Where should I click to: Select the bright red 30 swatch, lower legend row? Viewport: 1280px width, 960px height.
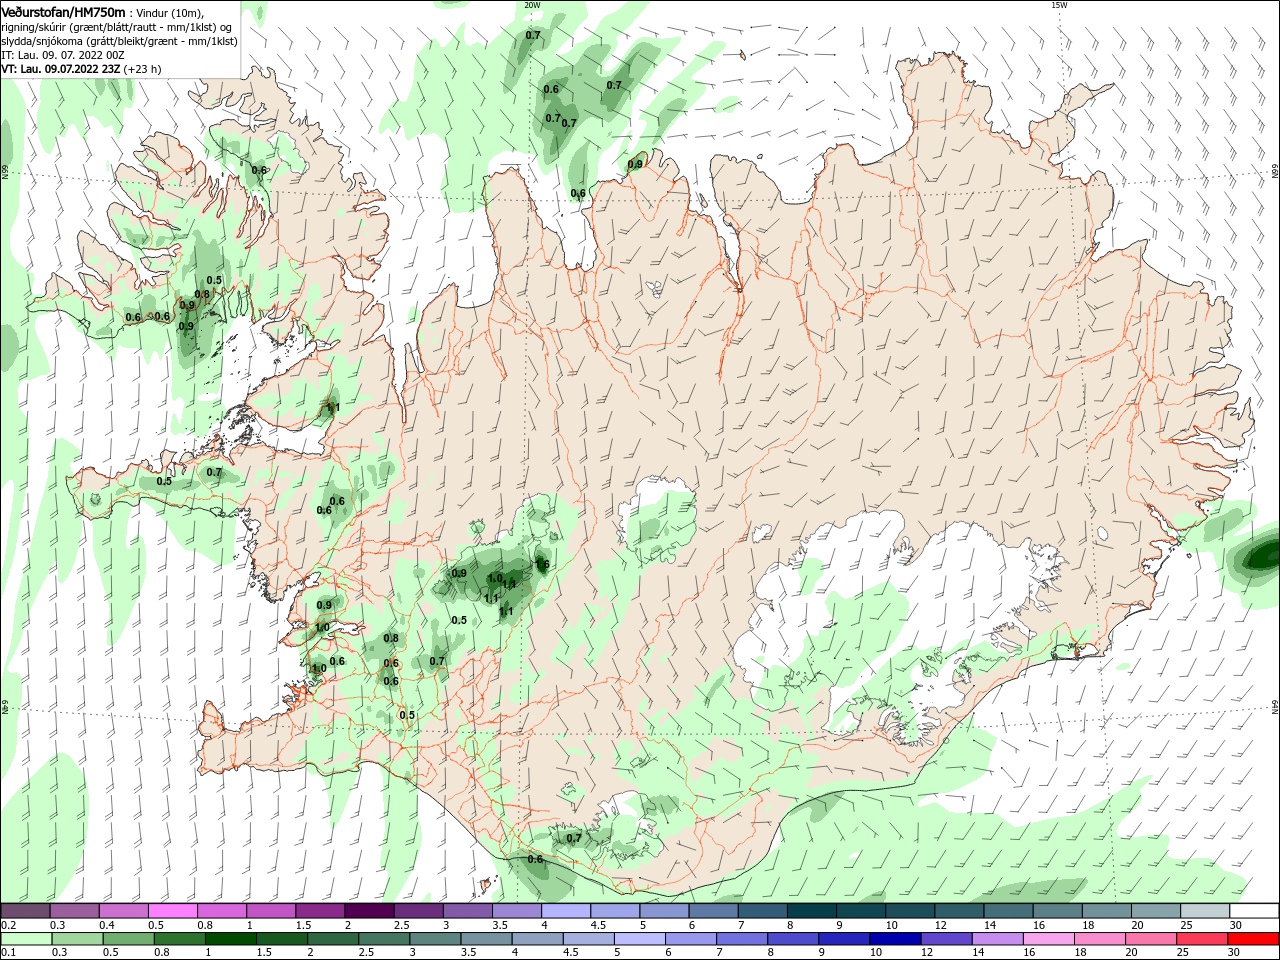pos(1252,939)
